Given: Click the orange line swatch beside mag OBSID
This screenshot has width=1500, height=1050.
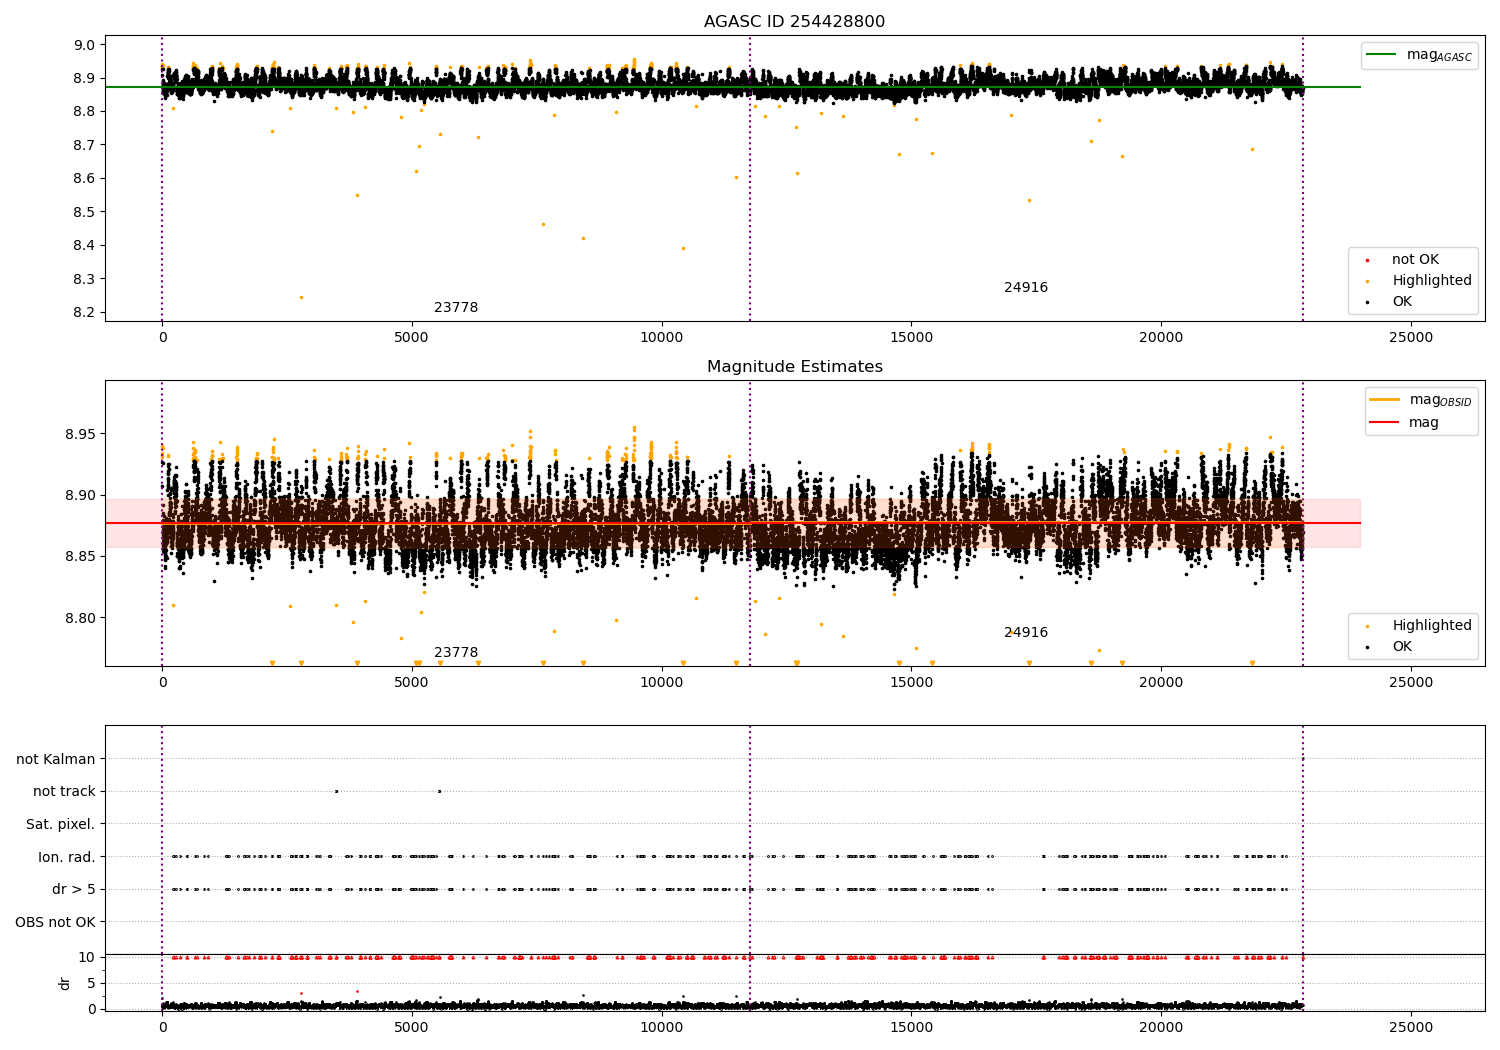Looking at the screenshot, I should [1385, 400].
